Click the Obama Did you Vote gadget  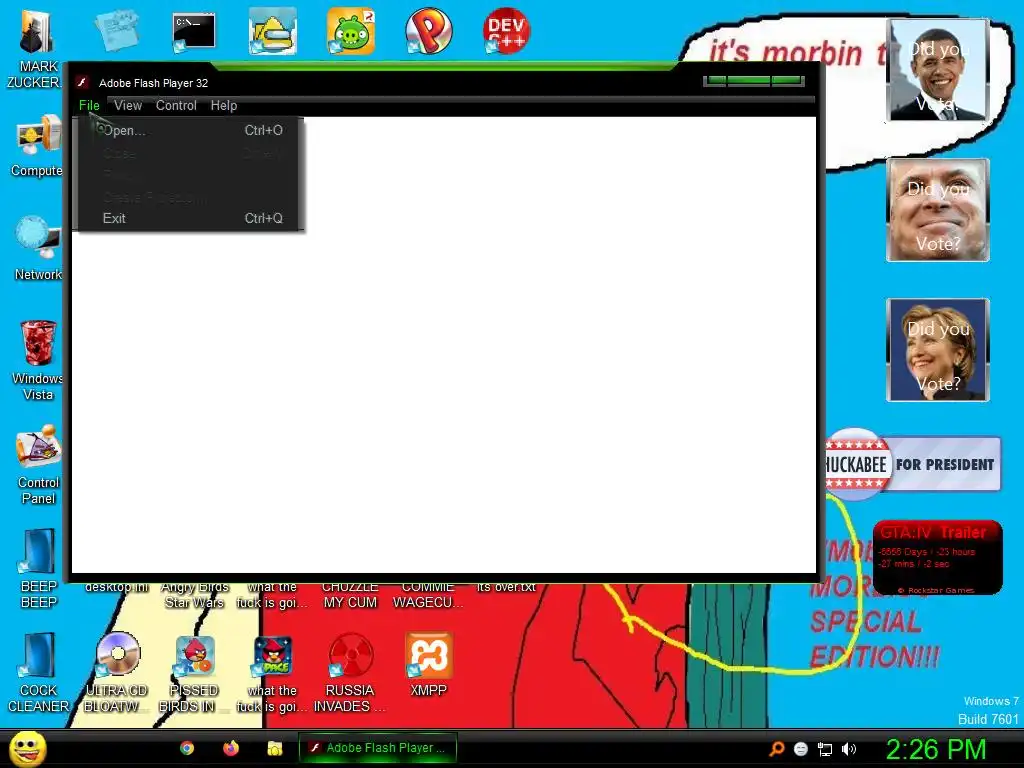938,70
